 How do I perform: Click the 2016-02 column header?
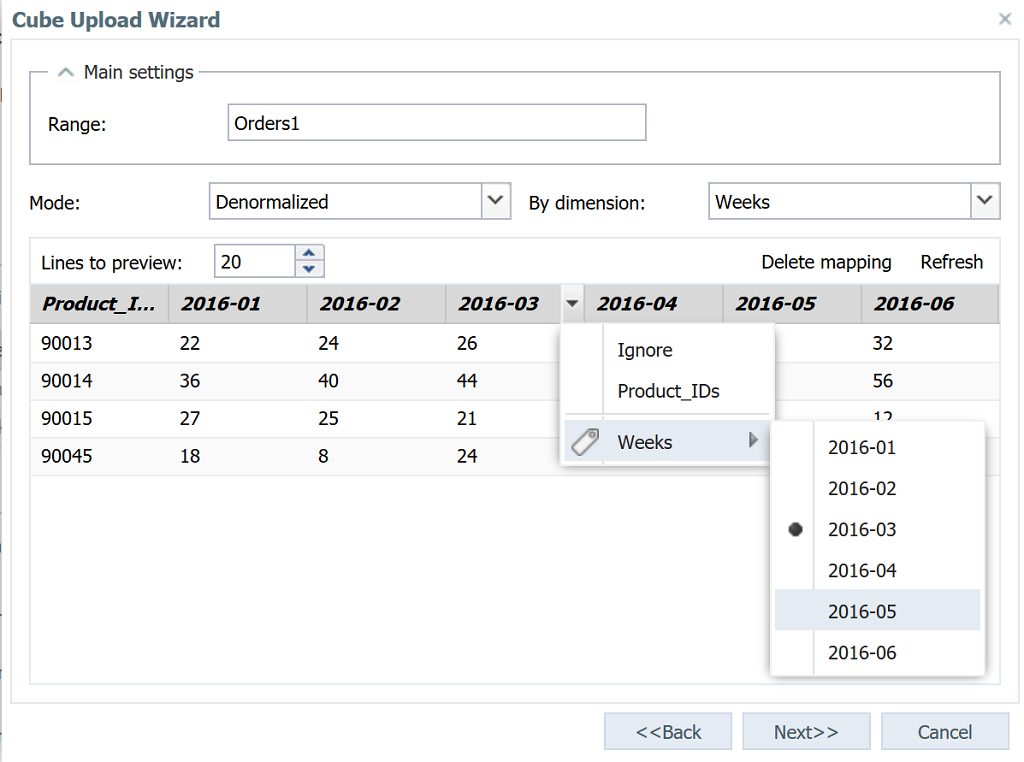[x=359, y=304]
